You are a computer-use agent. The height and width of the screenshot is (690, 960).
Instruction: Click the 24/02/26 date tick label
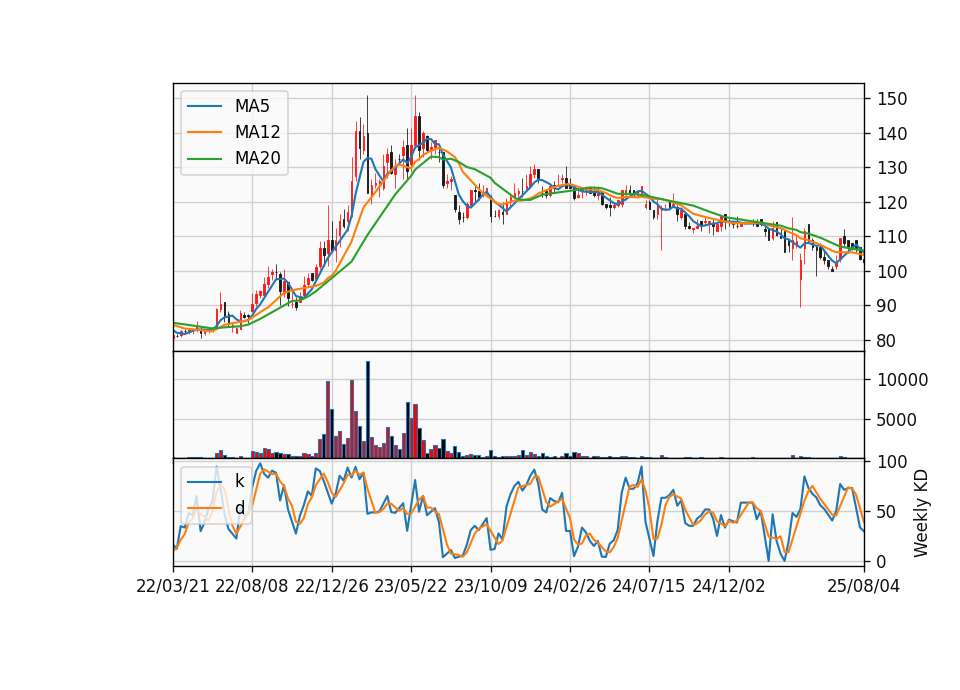[x=570, y=586]
